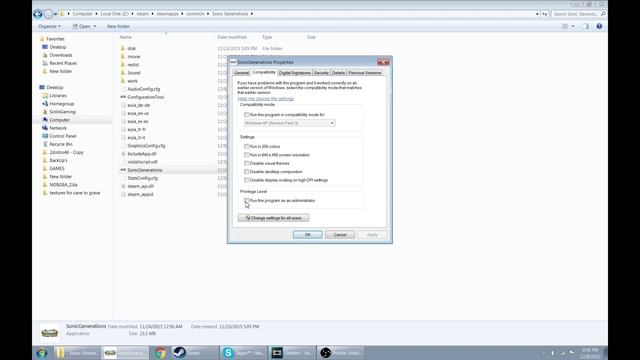The image size is (640, 360).
Task: Open Downloads in Favorites sidebar
Action: pyautogui.click(x=61, y=55)
